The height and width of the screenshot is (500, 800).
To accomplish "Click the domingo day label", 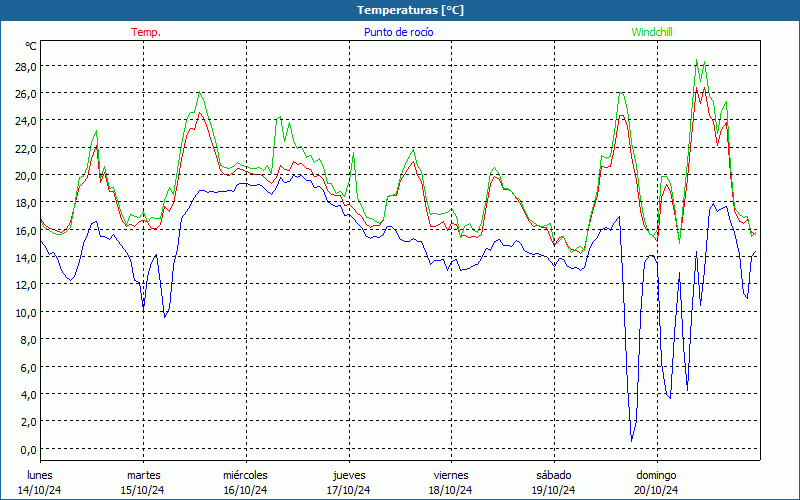I will point(656,475).
